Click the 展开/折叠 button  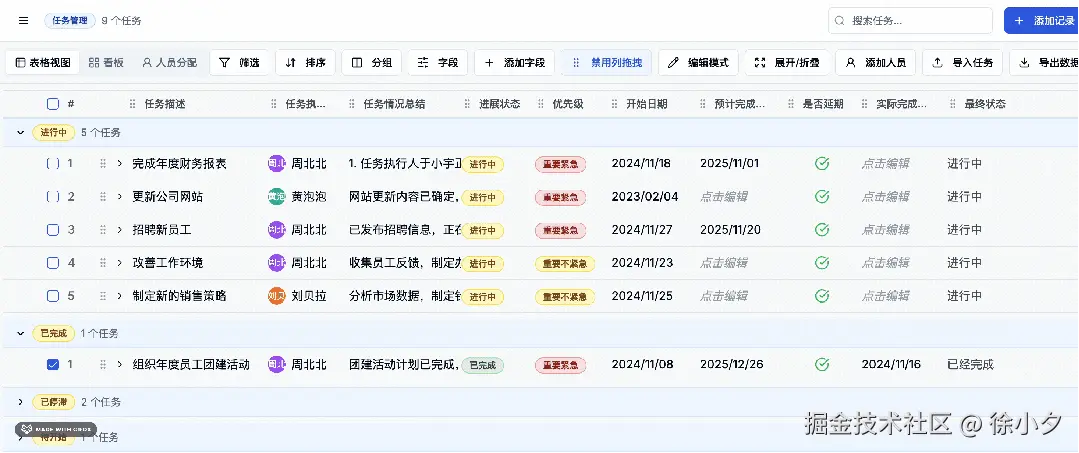click(787, 63)
